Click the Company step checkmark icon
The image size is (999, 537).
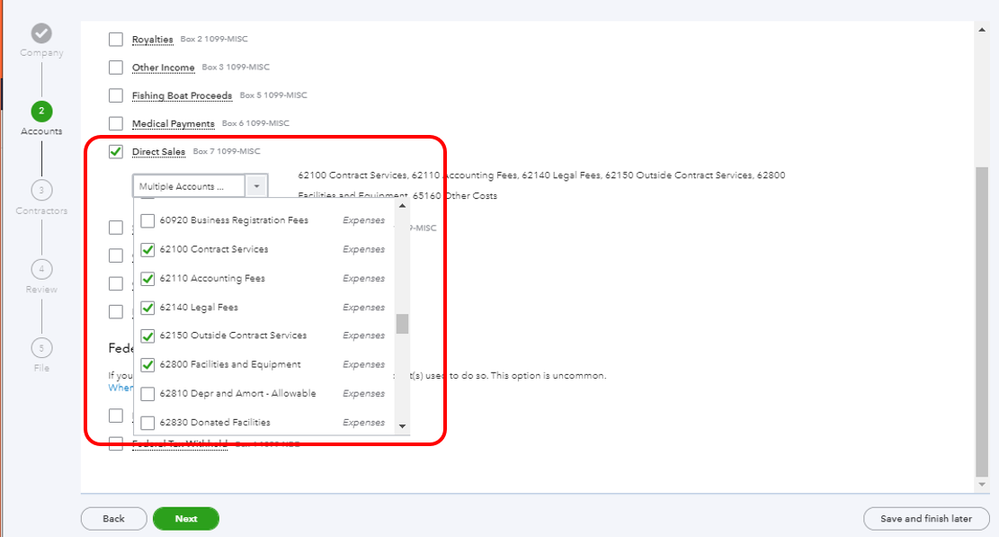tap(41, 33)
